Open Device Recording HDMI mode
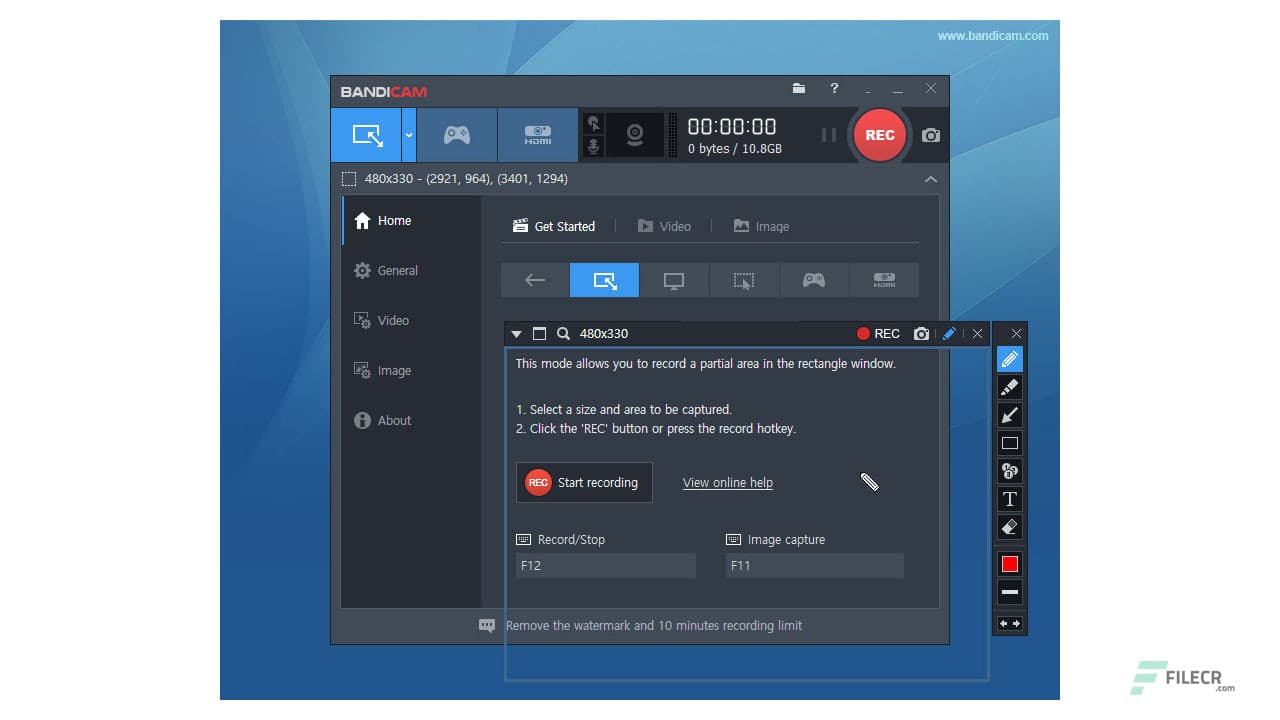This screenshot has height=720, width=1280. coord(537,135)
